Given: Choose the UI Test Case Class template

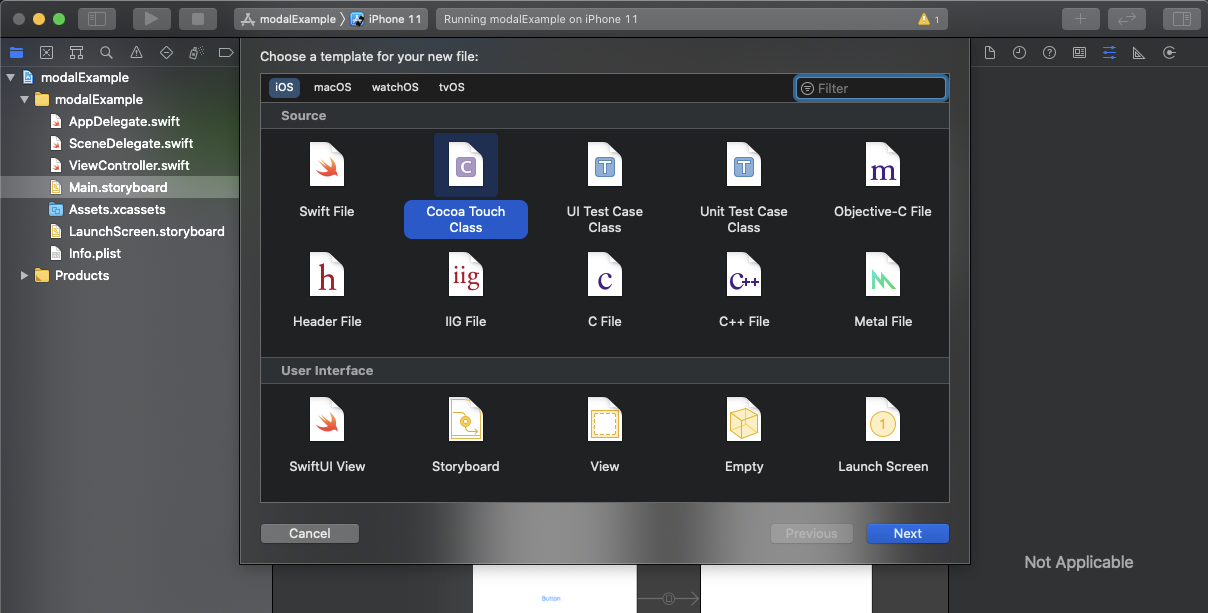Looking at the screenshot, I should (x=605, y=188).
